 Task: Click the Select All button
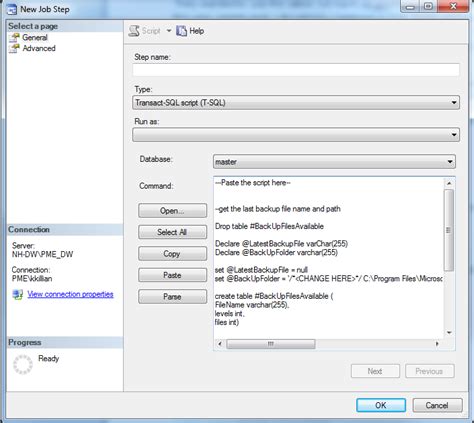[172, 232]
